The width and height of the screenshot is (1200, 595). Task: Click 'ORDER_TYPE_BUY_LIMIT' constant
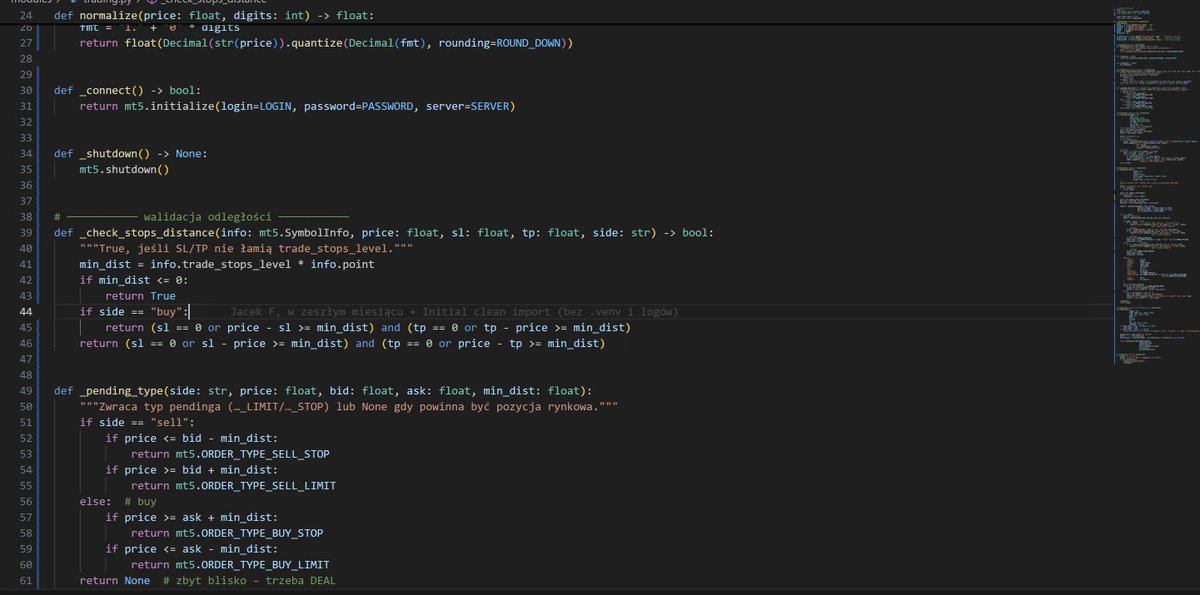click(265, 564)
